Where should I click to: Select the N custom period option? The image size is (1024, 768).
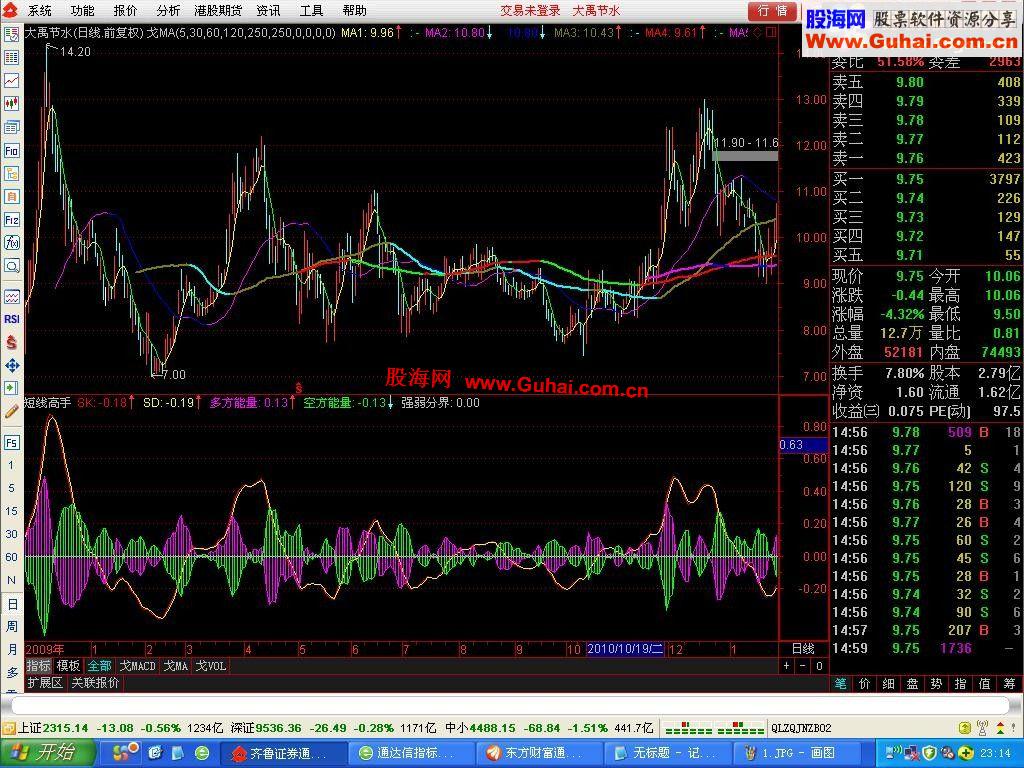click(11, 580)
